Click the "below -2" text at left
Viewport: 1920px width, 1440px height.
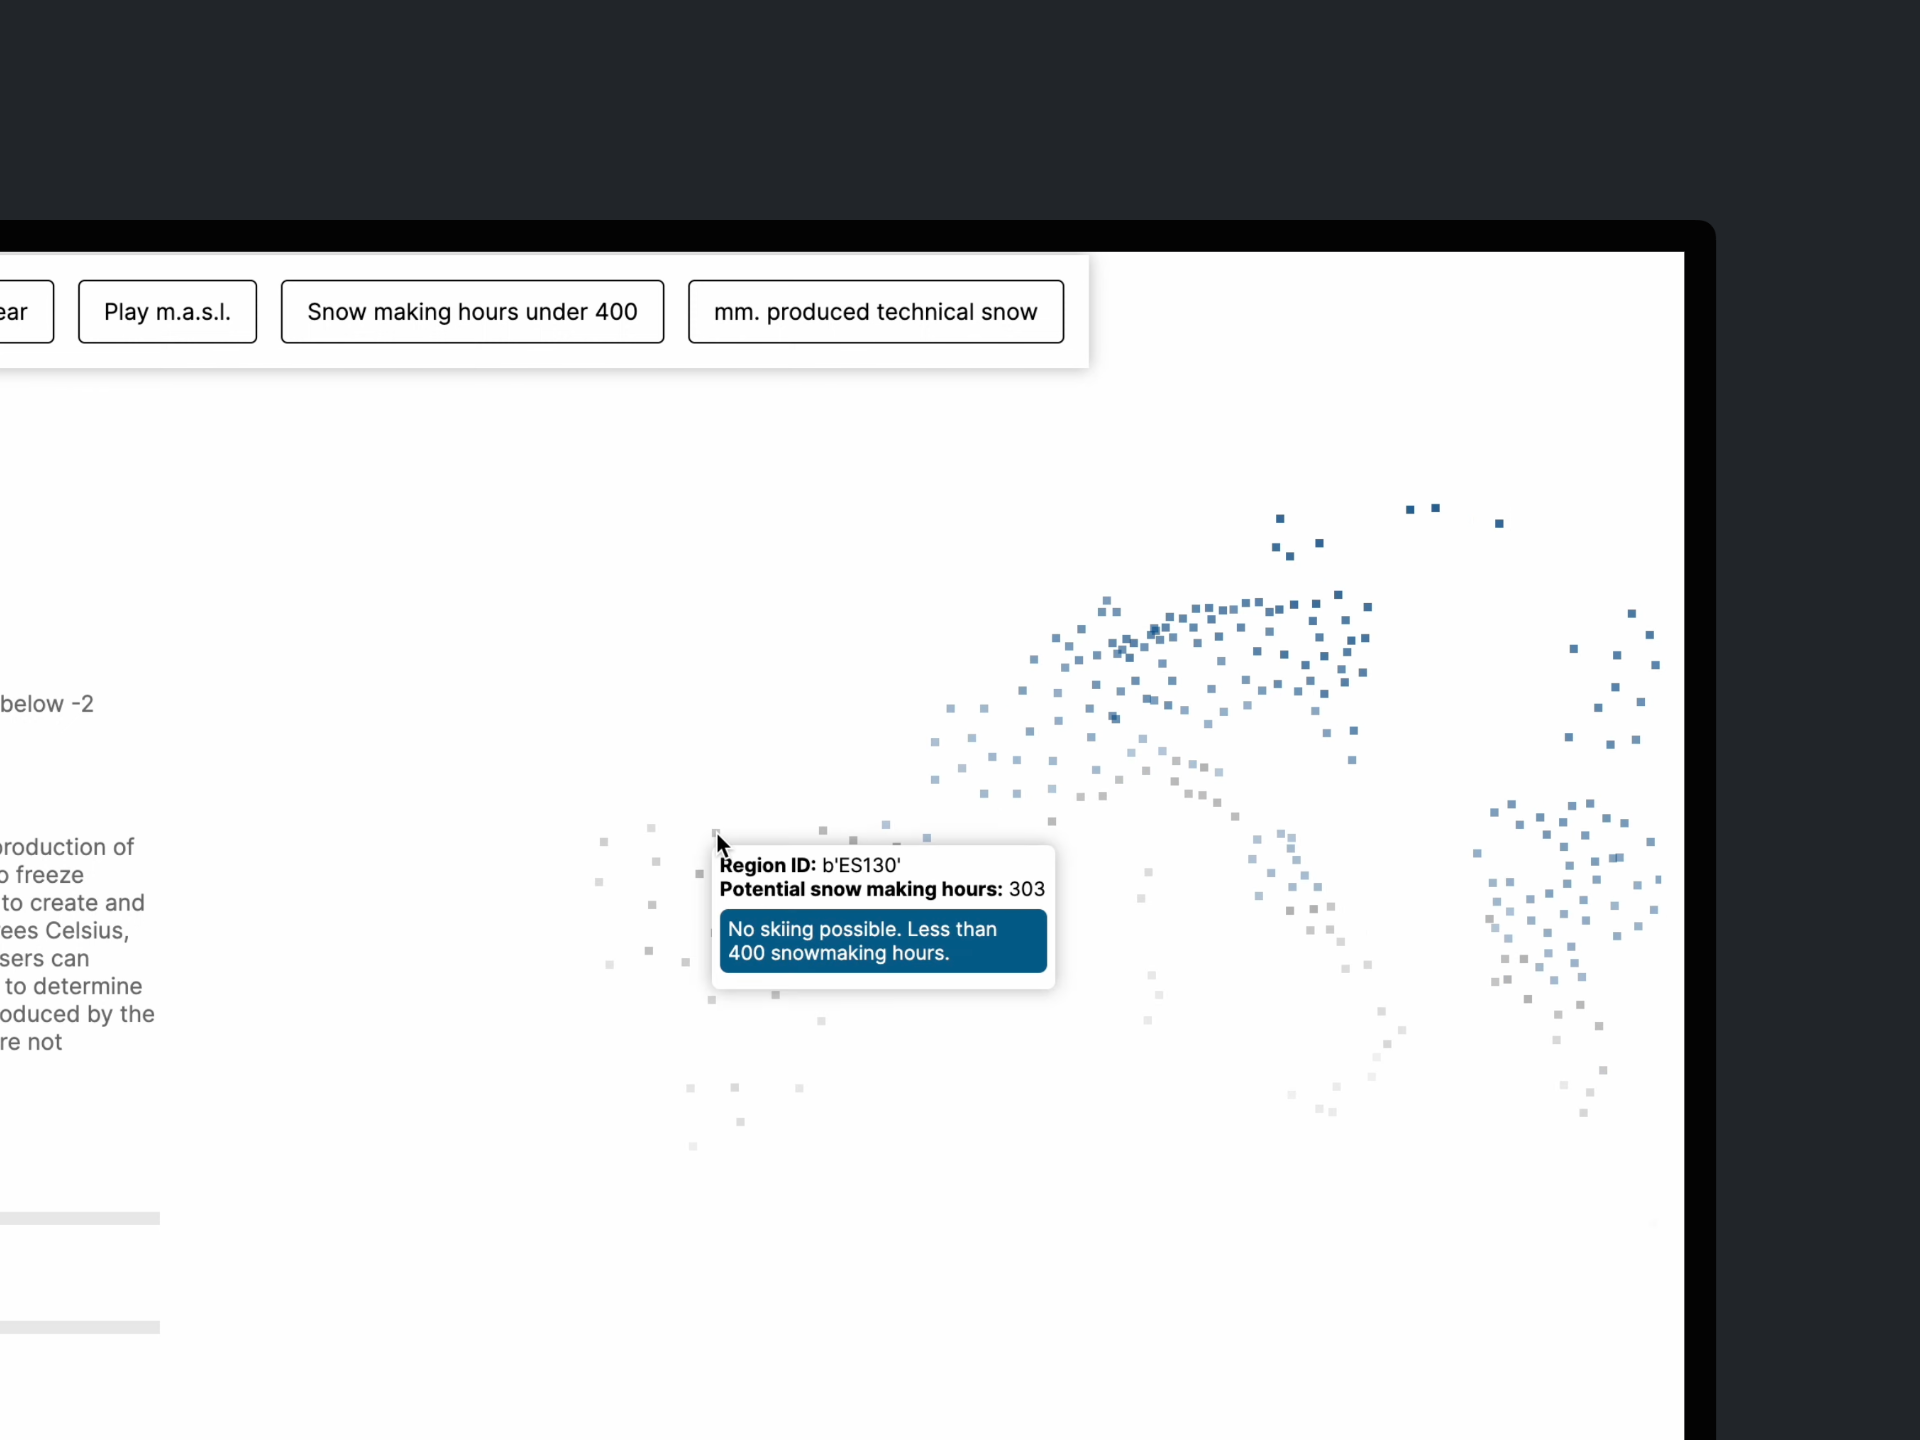pos(47,704)
